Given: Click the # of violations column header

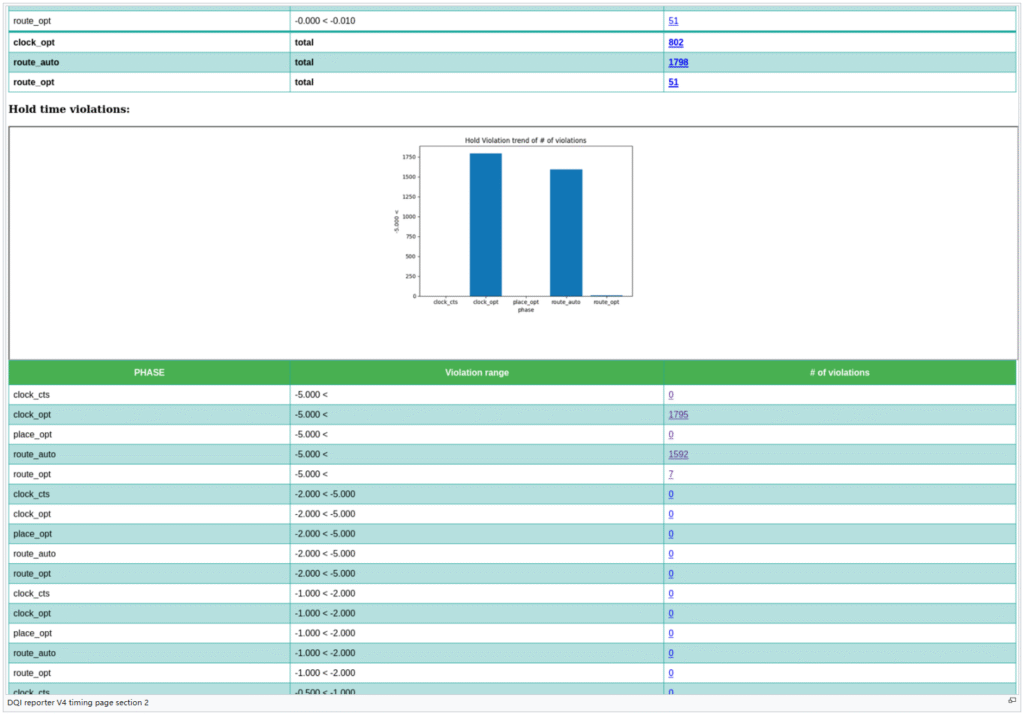Looking at the screenshot, I should [839, 373].
